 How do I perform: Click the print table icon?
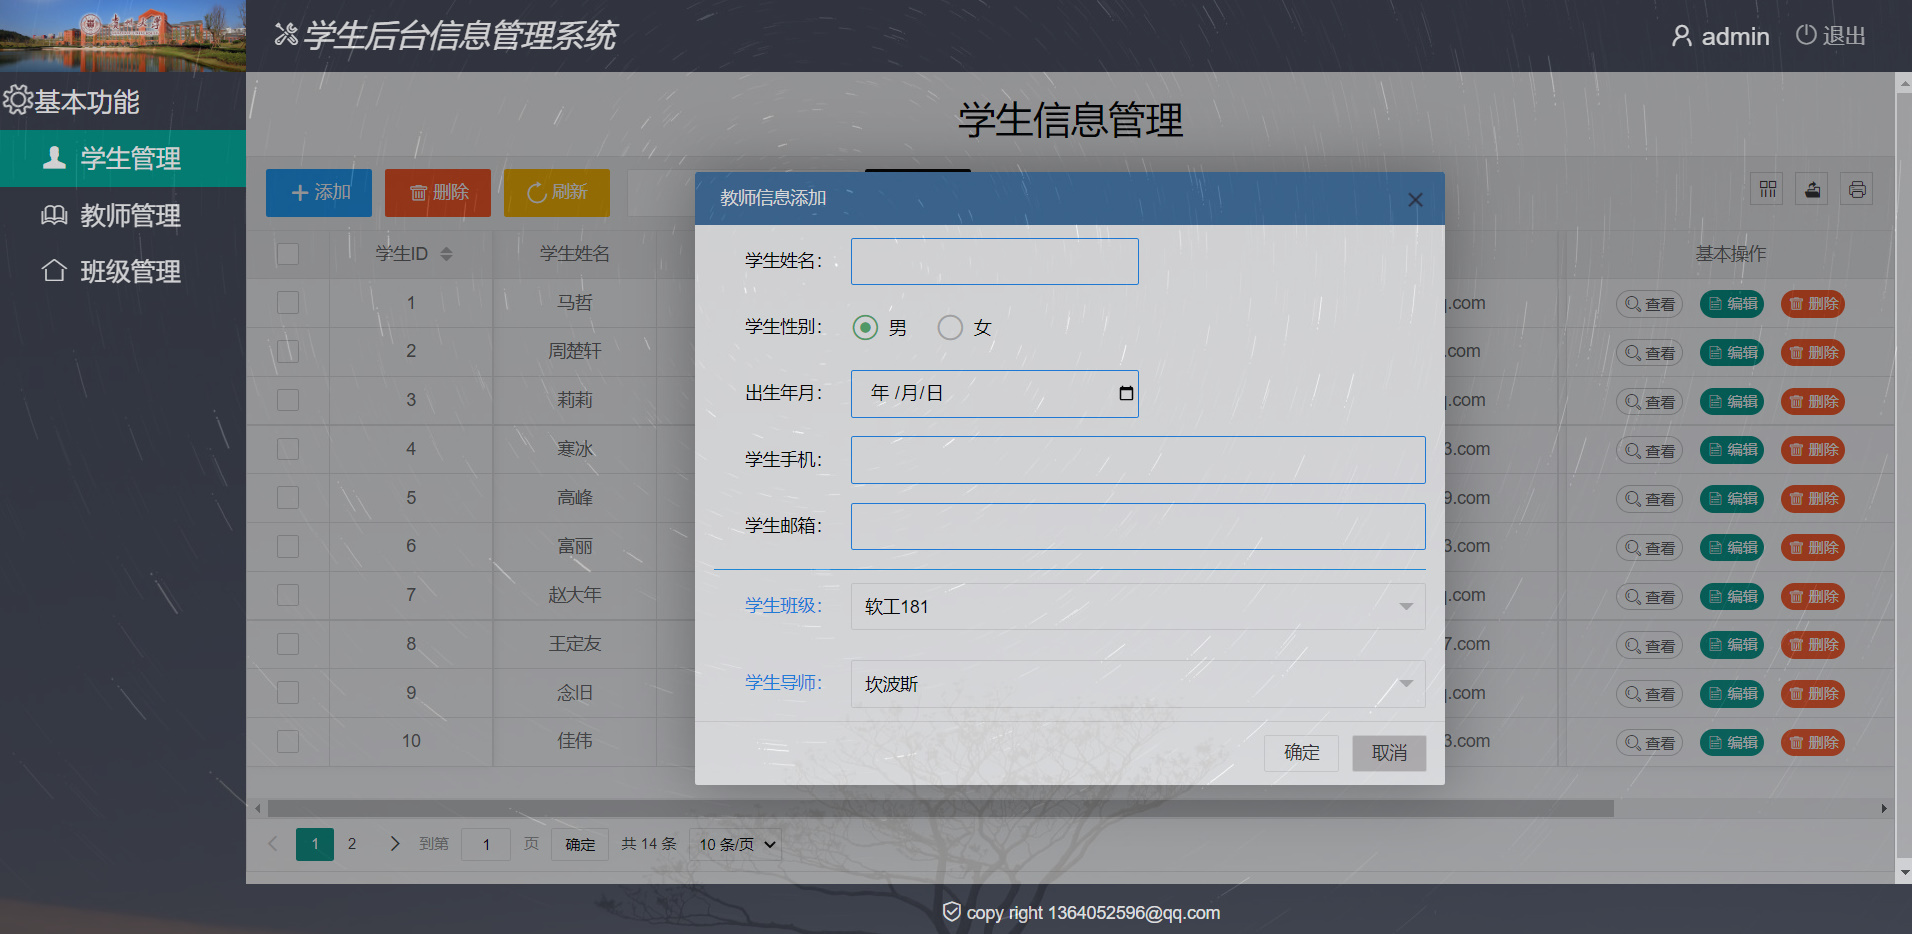(1857, 189)
